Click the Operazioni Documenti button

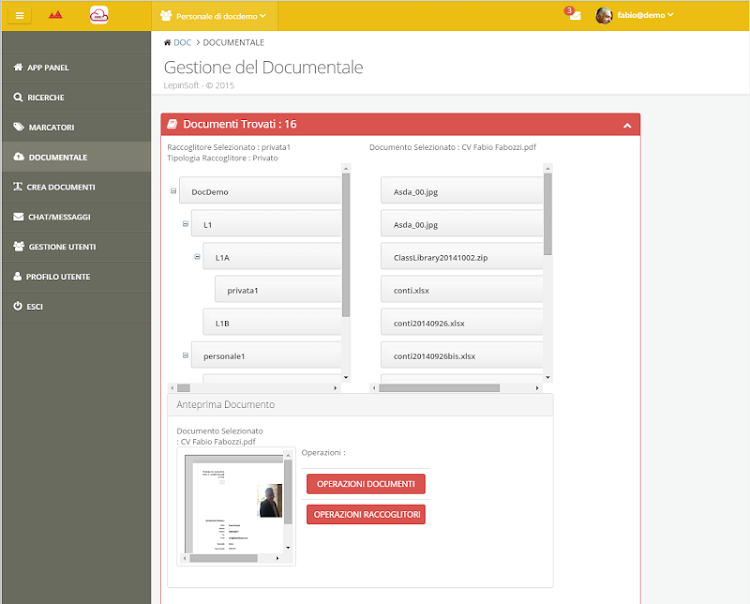coord(366,484)
